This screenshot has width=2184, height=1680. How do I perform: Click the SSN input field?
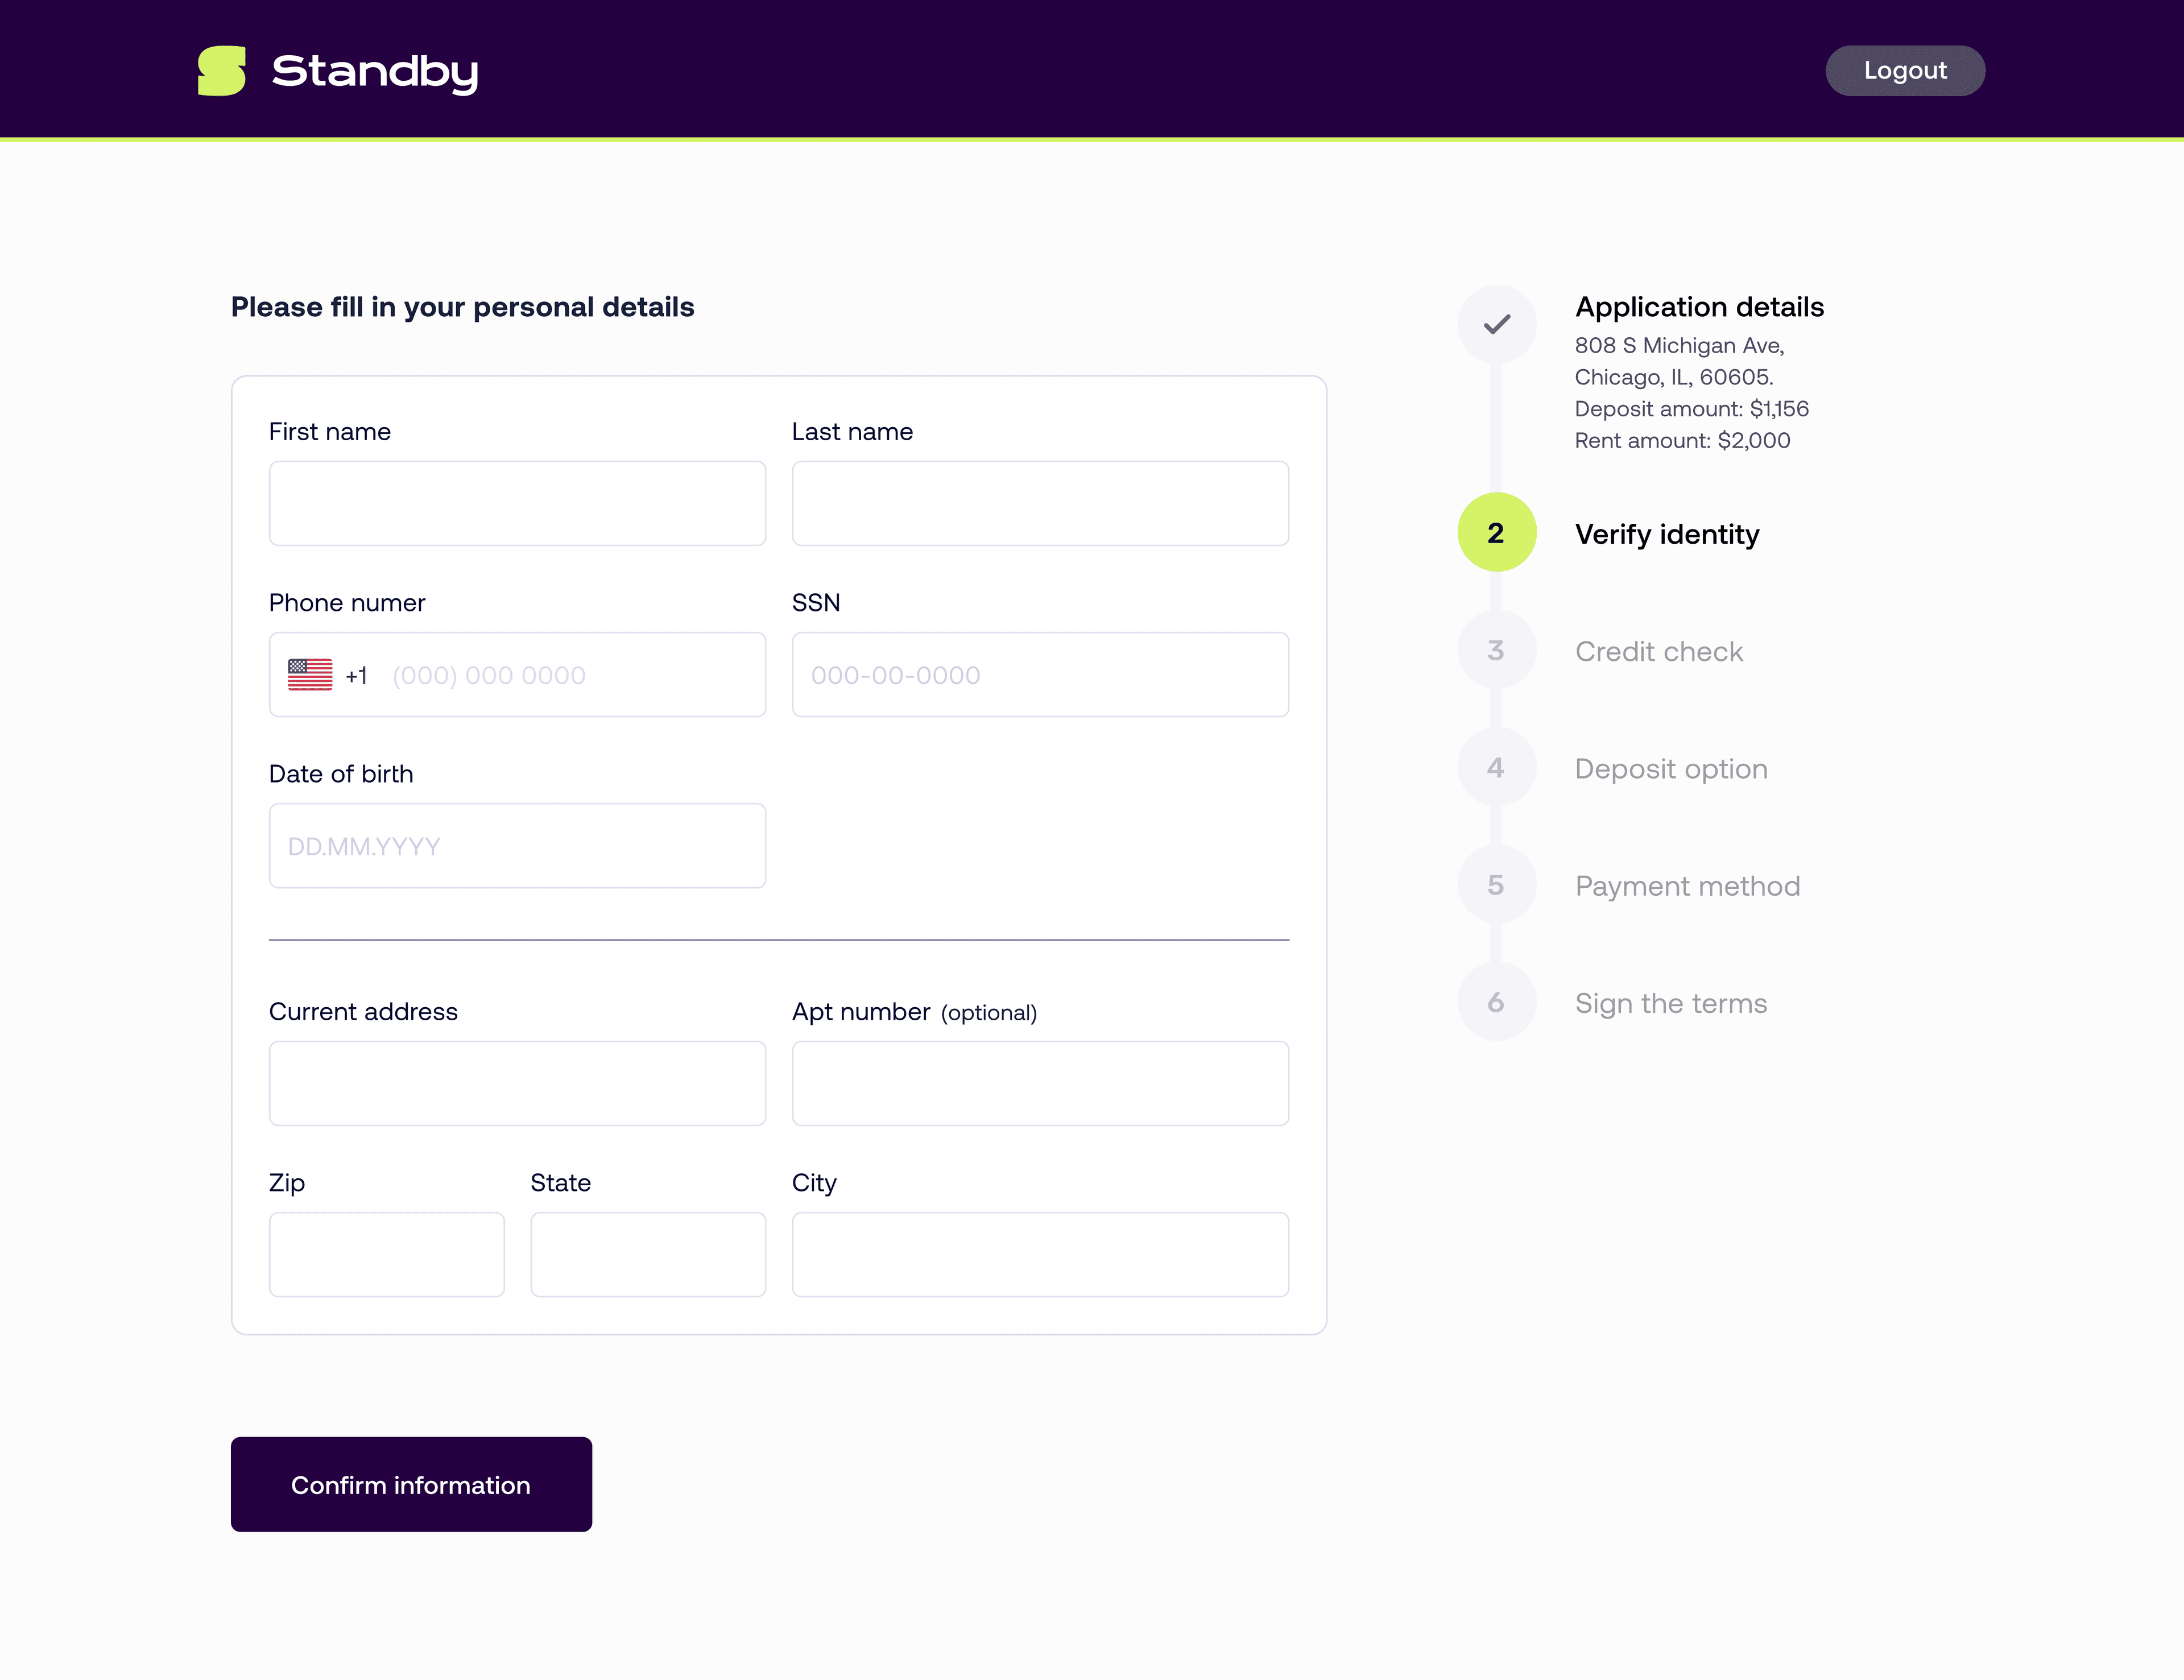pos(1040,675)
